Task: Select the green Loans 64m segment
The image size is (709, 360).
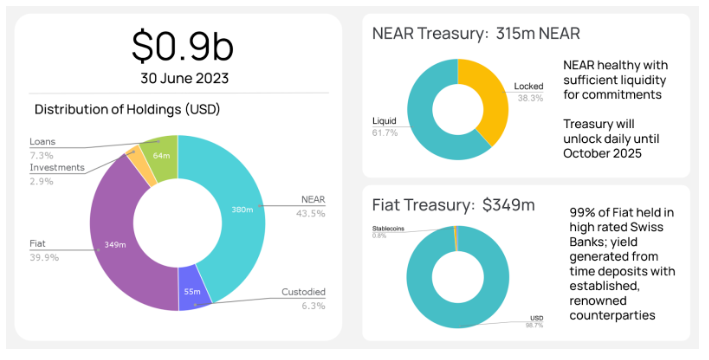Action: pyautogui.click(x=161, y=155)
